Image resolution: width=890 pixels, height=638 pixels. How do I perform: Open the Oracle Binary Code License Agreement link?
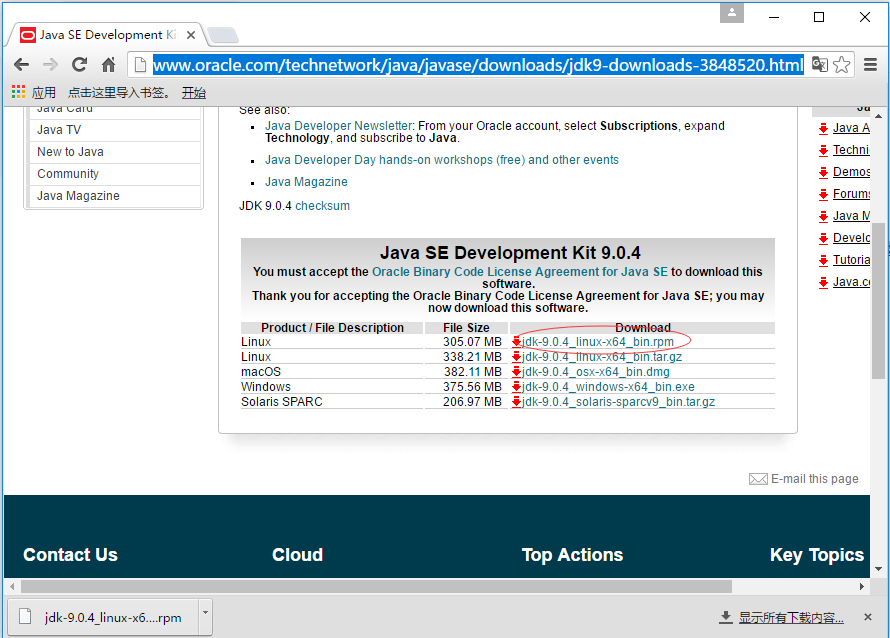(520, 272)
